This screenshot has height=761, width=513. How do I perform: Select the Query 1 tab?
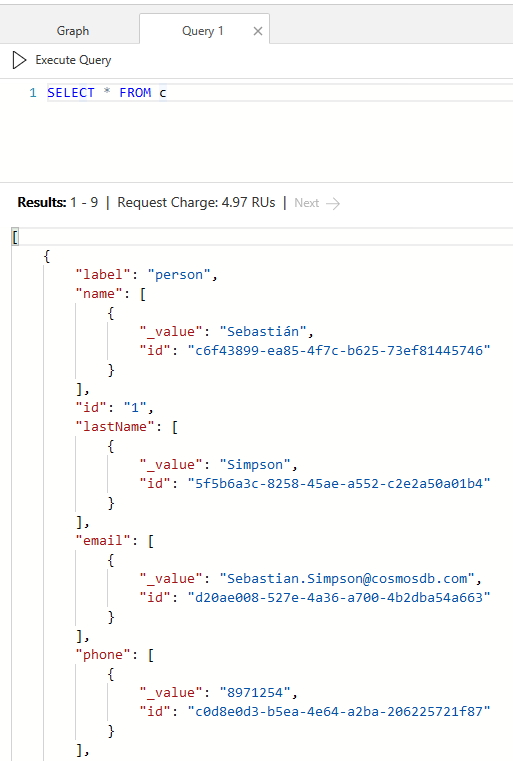click(202, 31)
